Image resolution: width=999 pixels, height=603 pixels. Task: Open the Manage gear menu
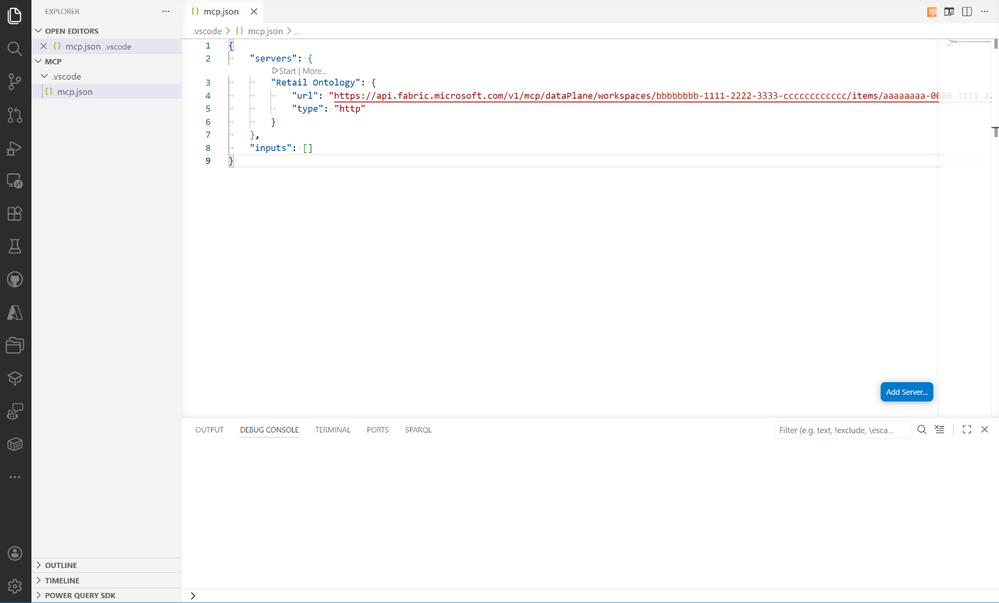click(x=15, y=586)
